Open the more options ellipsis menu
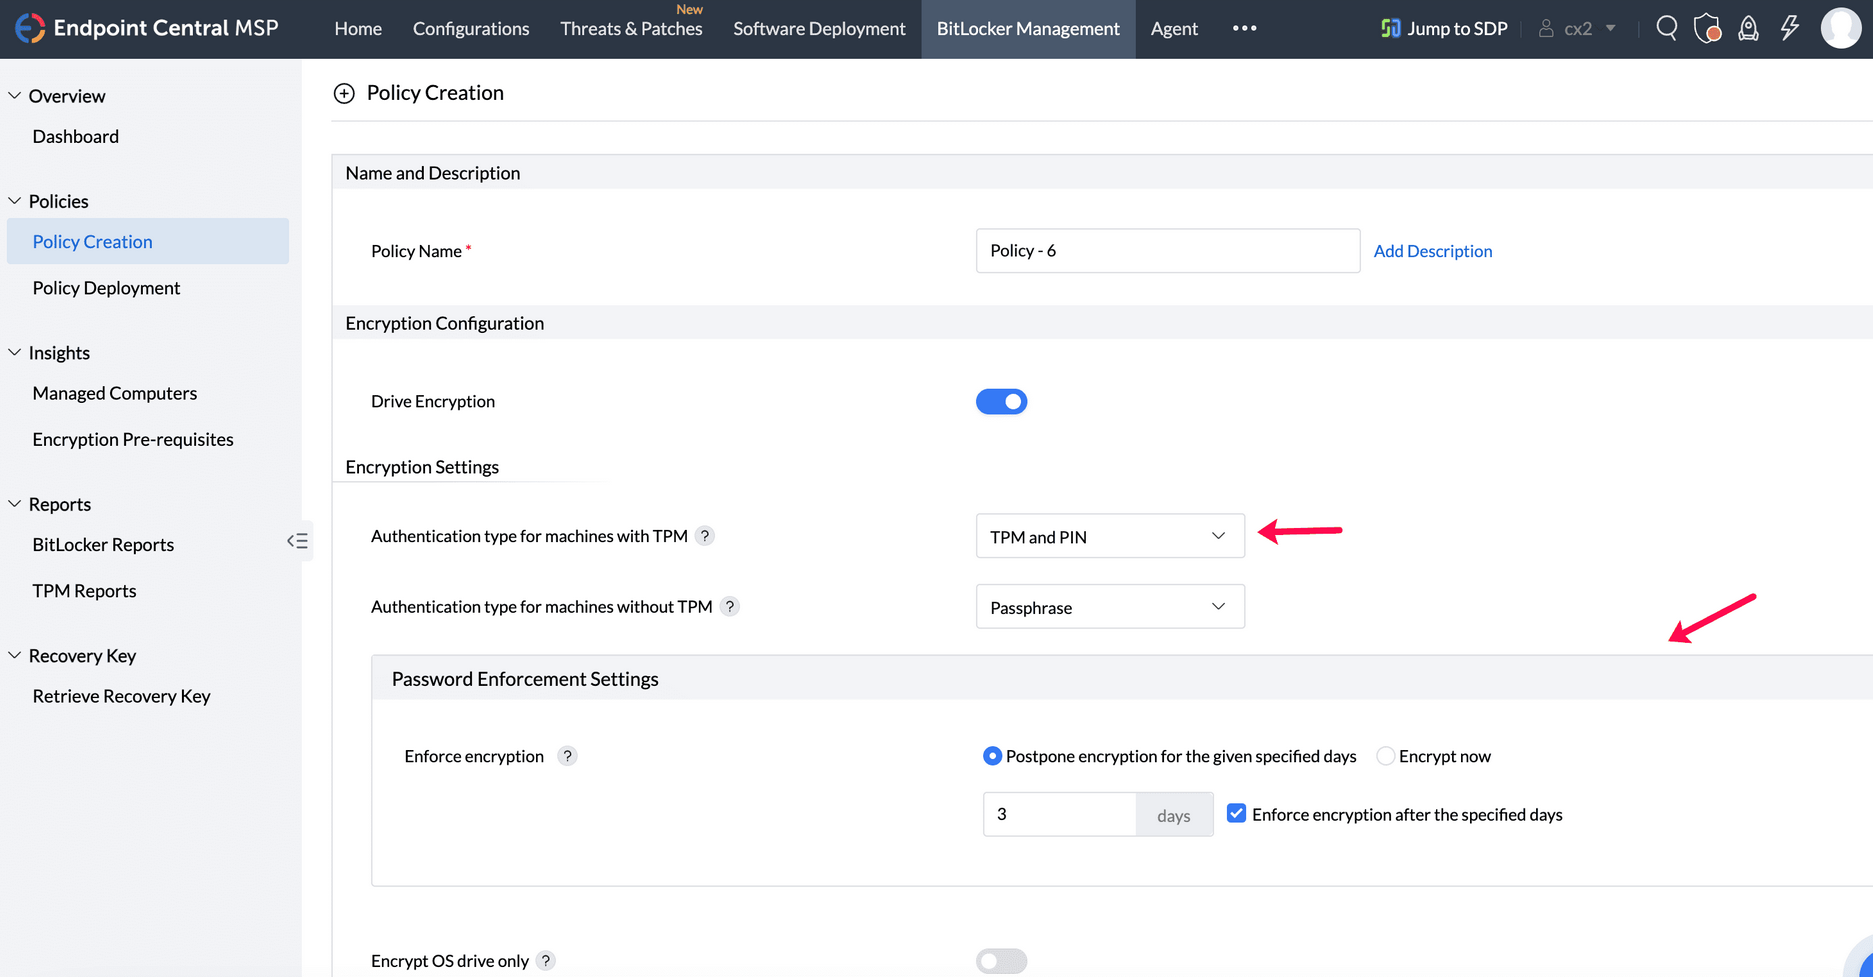Viewport: 1873px width, 977px height. tap(1244, 28)
